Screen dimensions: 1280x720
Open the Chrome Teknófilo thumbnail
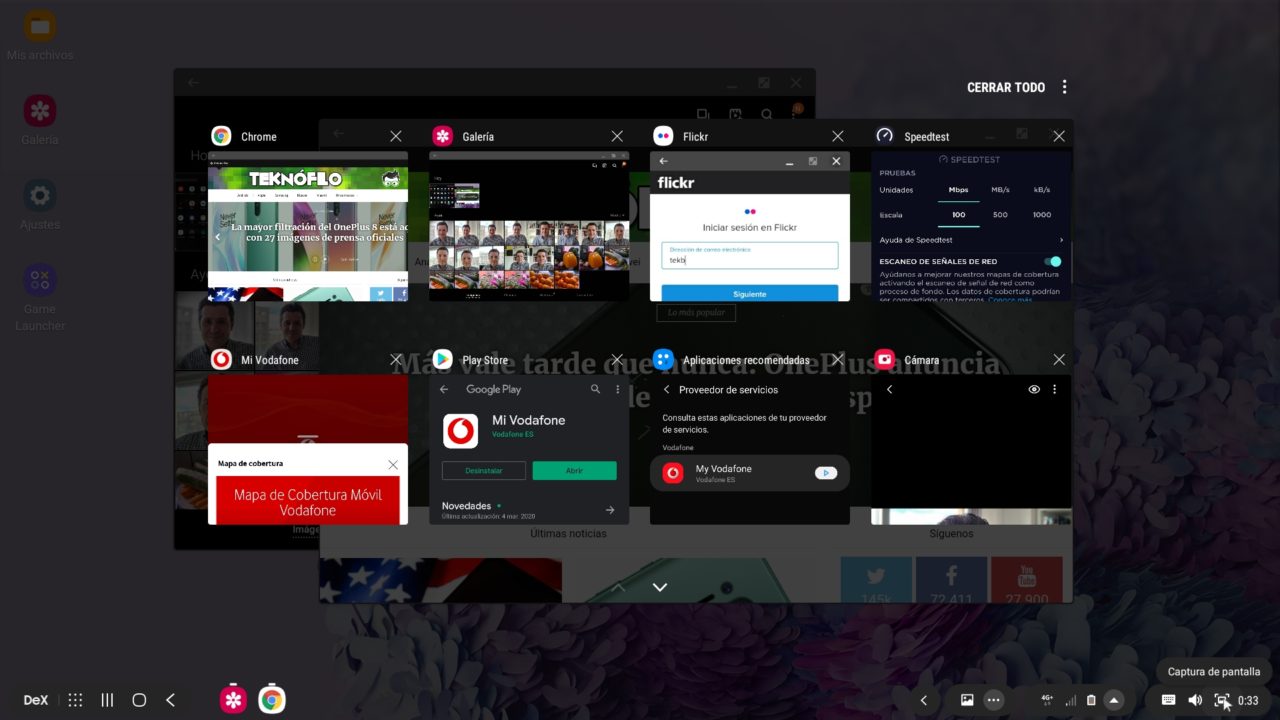(308, 226)
